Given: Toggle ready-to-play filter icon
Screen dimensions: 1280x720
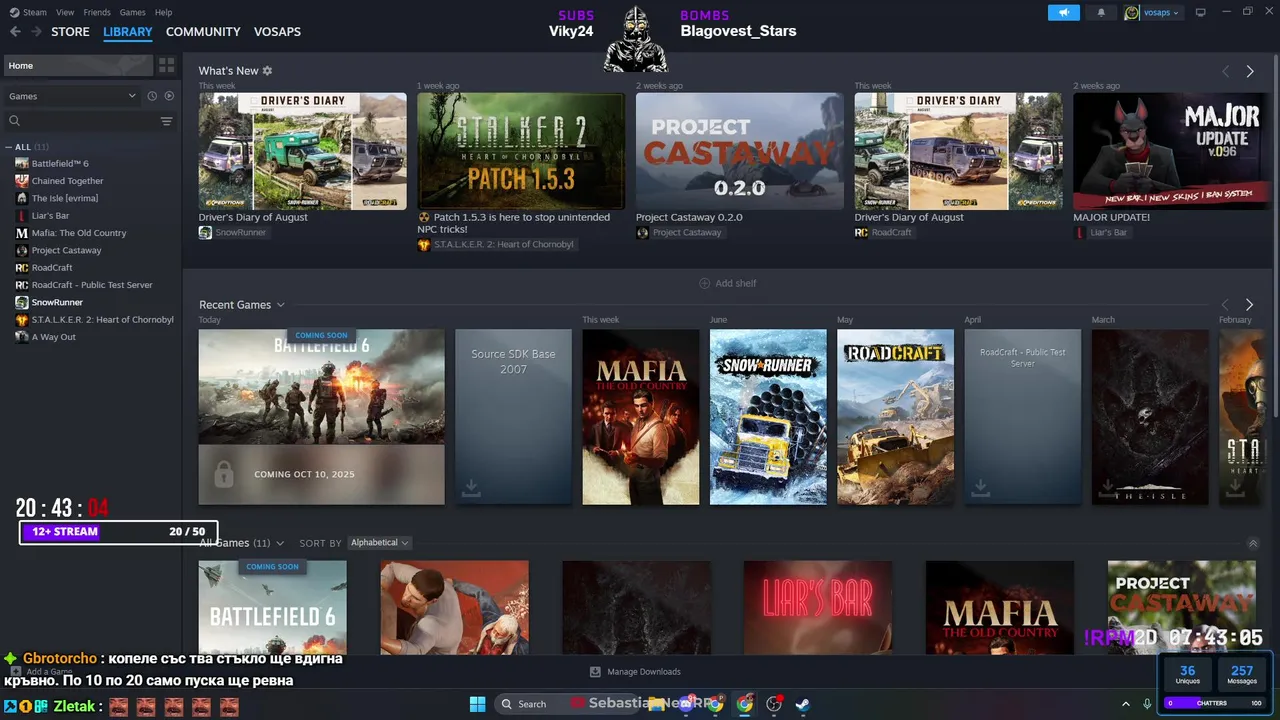Looking at the screenshot, I should point(169,96).
